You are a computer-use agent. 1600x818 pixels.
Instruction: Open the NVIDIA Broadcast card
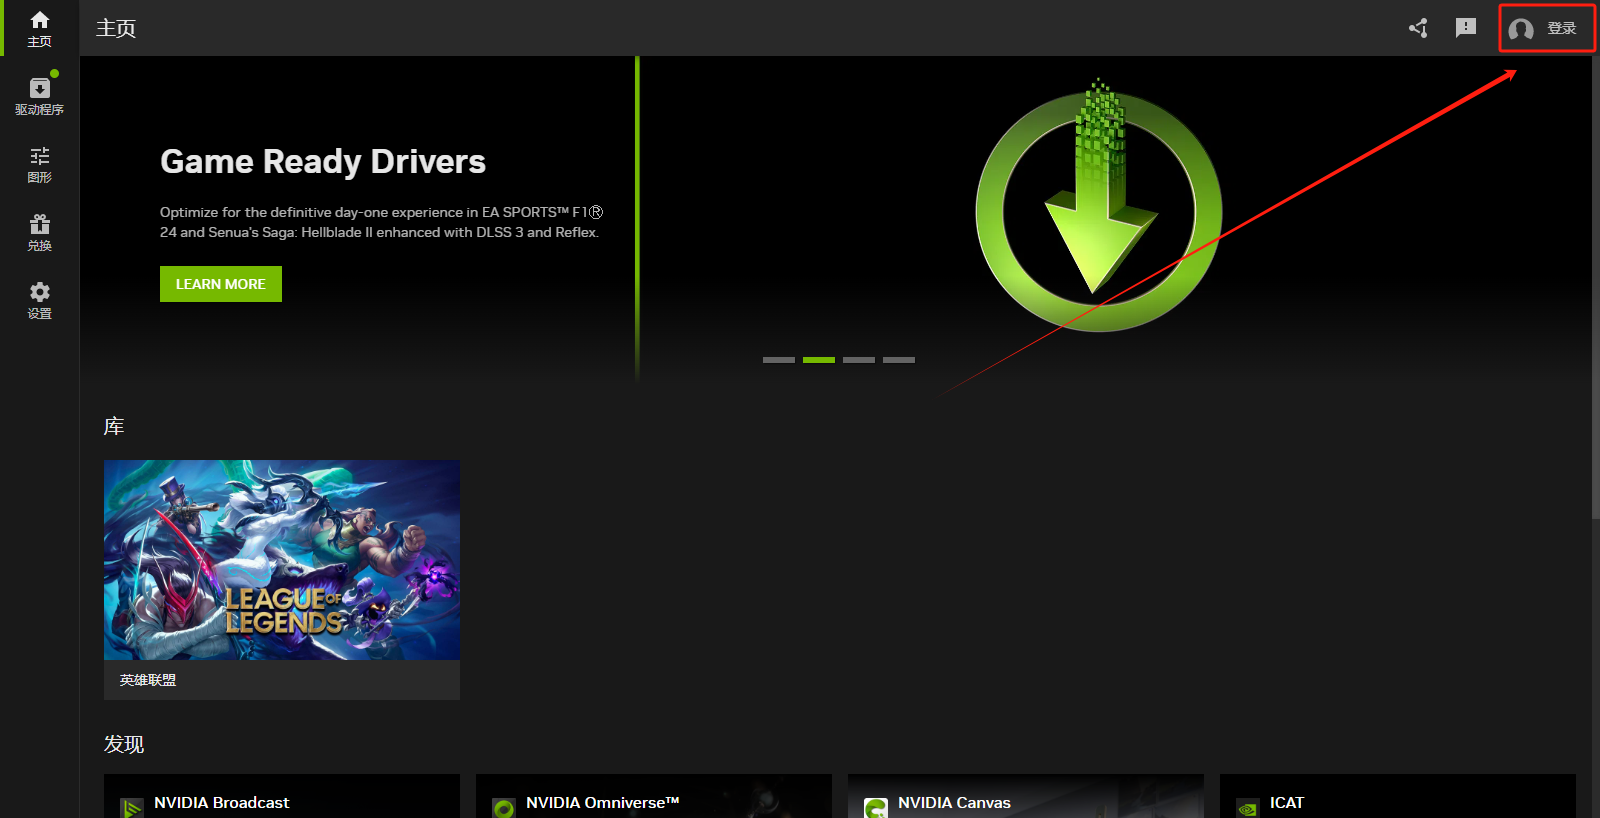(x=282, y=796)
